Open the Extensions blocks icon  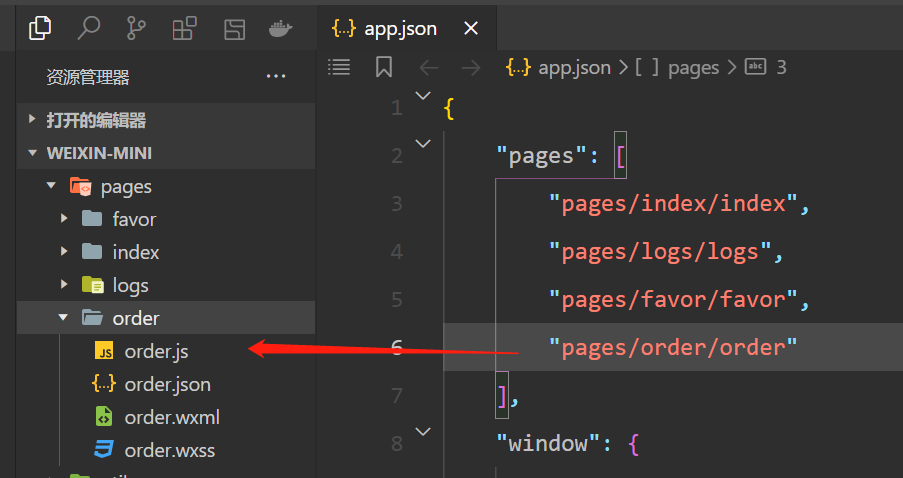point(184,28)
